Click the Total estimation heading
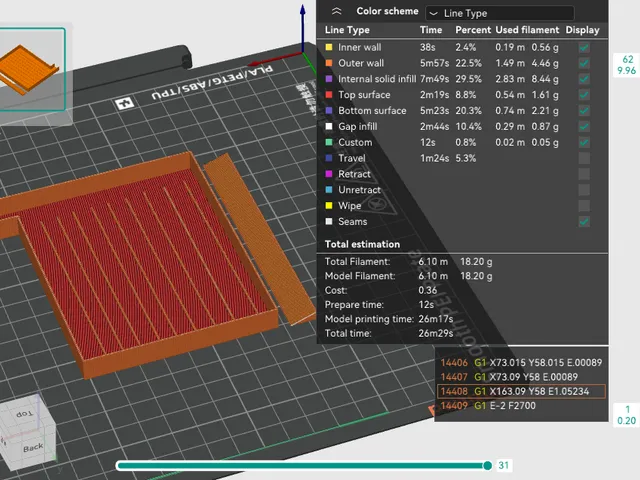 [362, 244]
